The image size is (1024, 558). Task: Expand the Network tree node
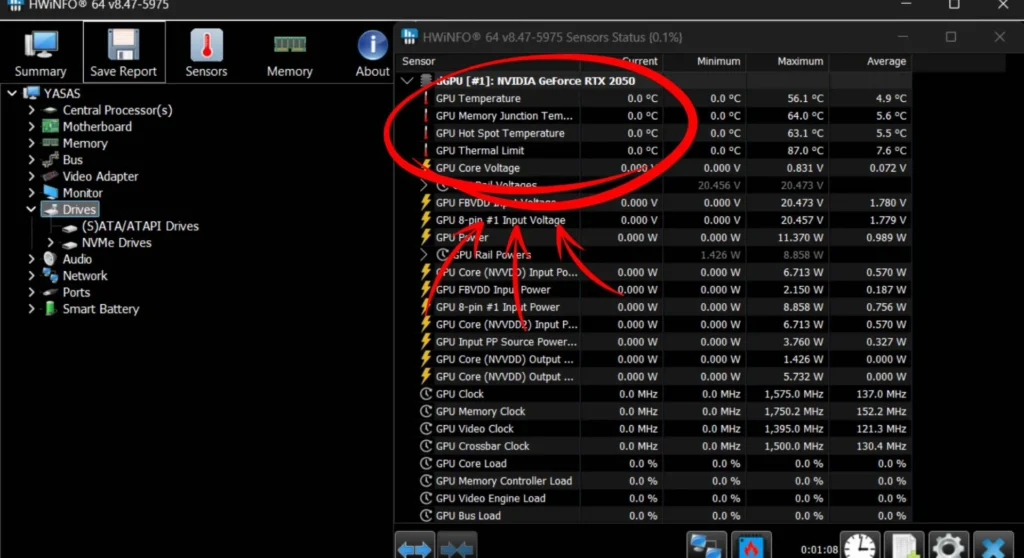coord(31,276)
